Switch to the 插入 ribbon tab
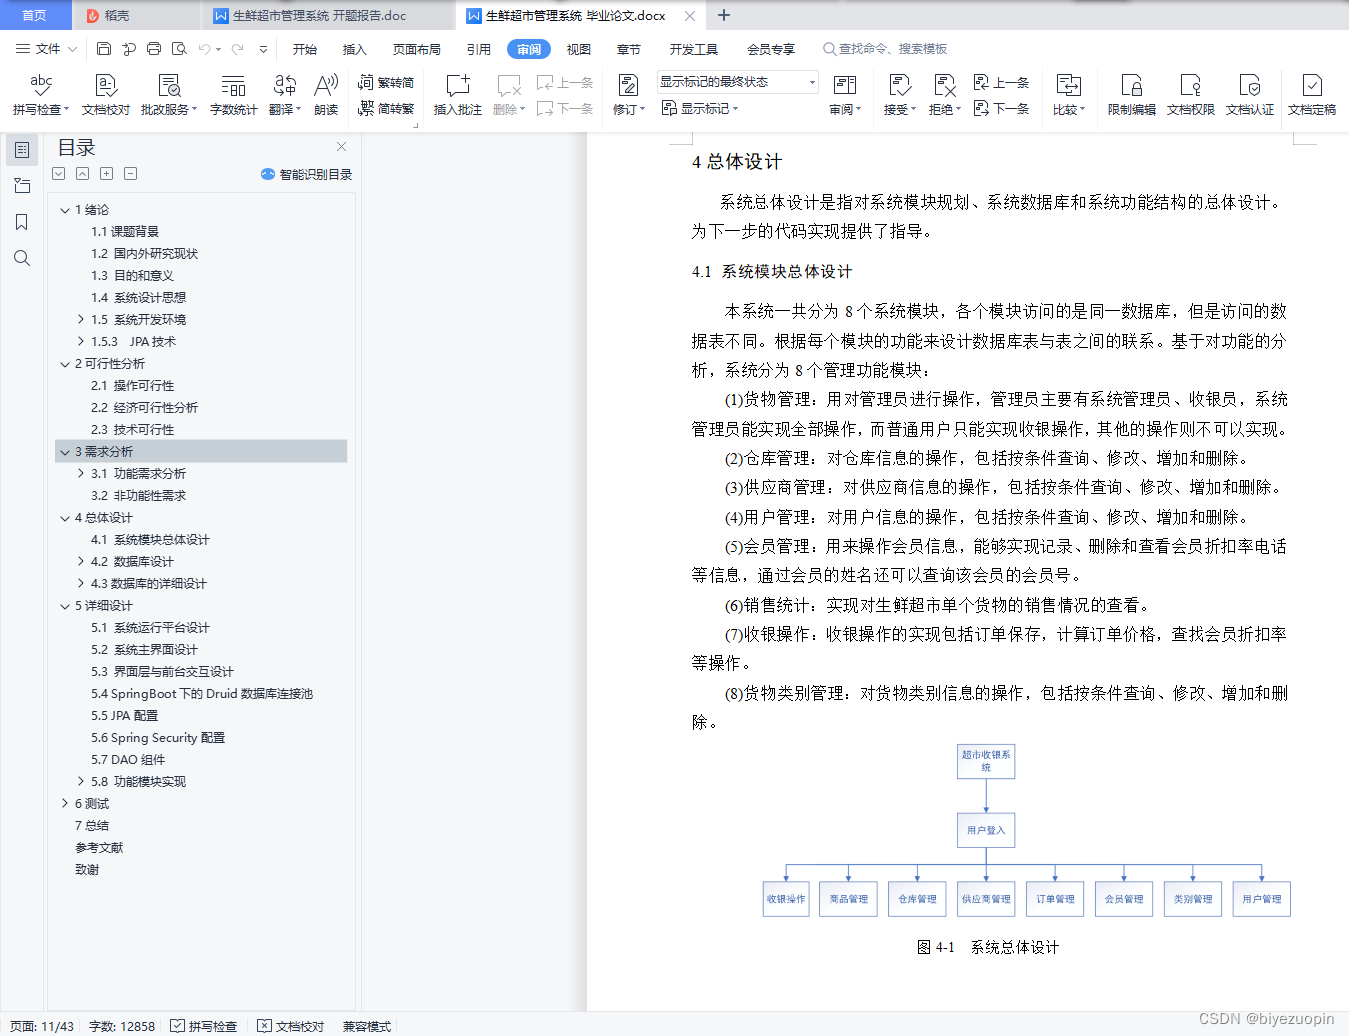Image resolution: width=1349 pixels, height=1036 pixels. pyautogui.click(x=355, y=49)
